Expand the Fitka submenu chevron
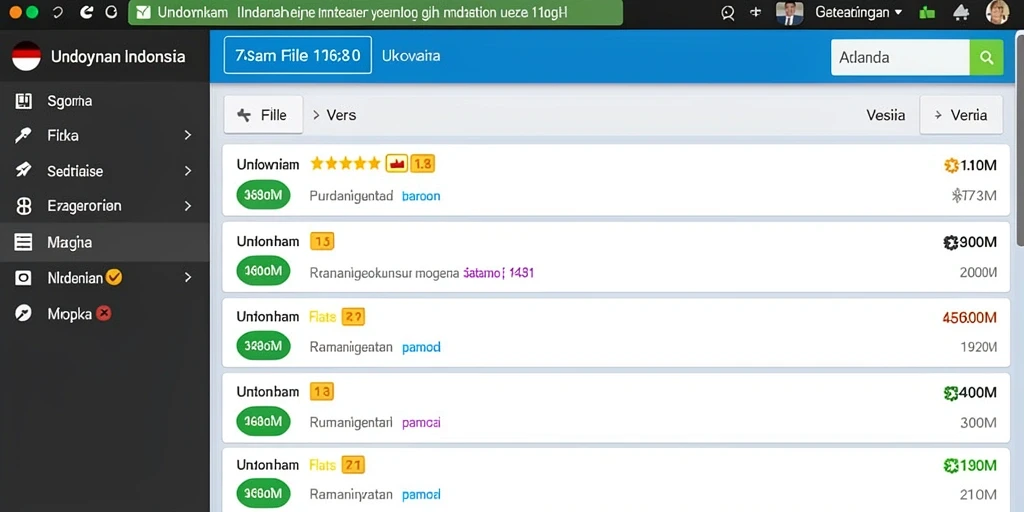 point(188,136)
